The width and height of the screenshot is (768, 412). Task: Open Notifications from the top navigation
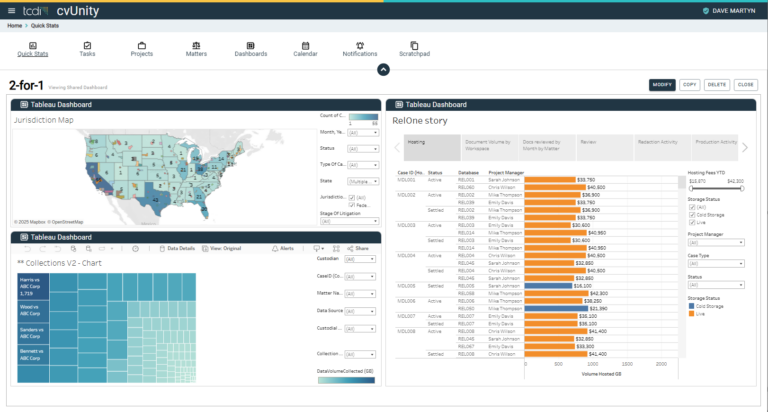click(360, 46)
